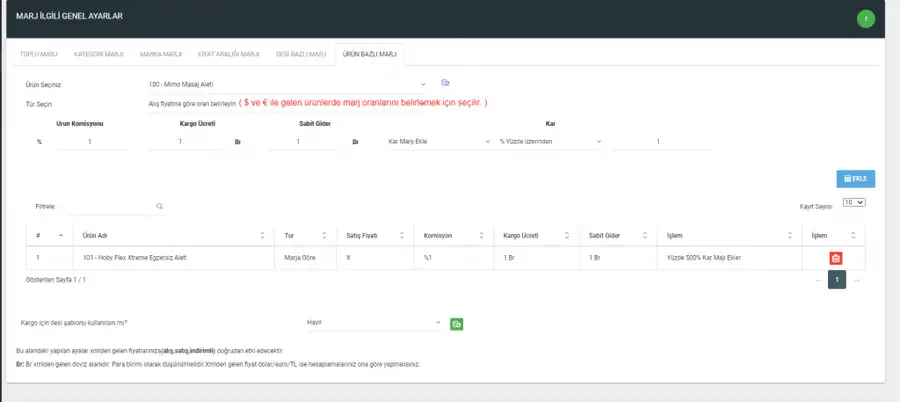Click the Kar value input field

[662, 141]
